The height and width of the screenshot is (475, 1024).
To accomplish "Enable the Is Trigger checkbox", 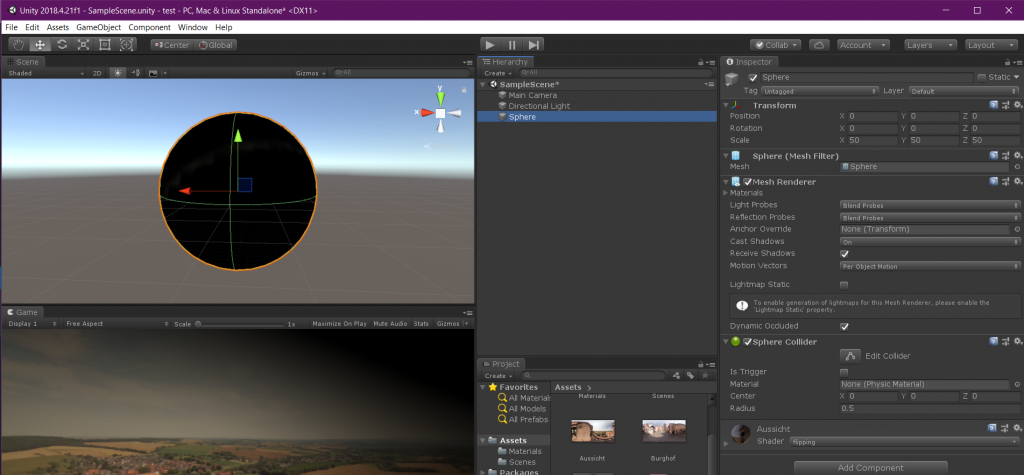I will point(844,372).
